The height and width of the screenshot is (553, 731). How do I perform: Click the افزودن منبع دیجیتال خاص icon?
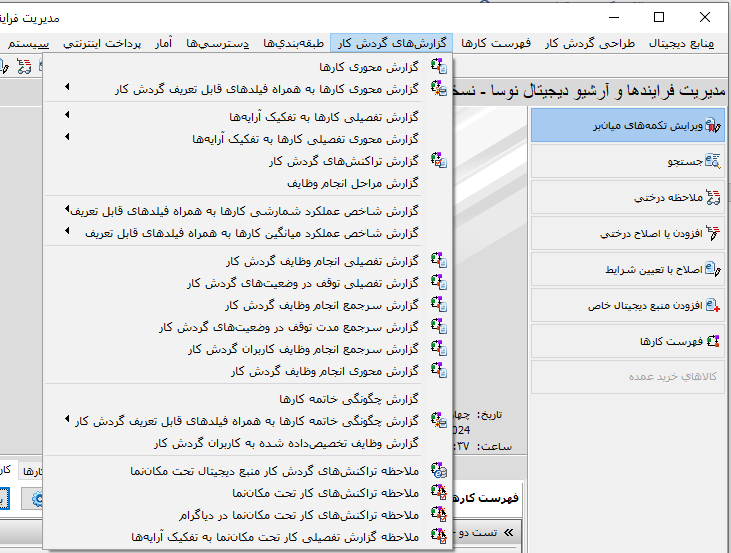pyautogui.click(x=712, y=305)
